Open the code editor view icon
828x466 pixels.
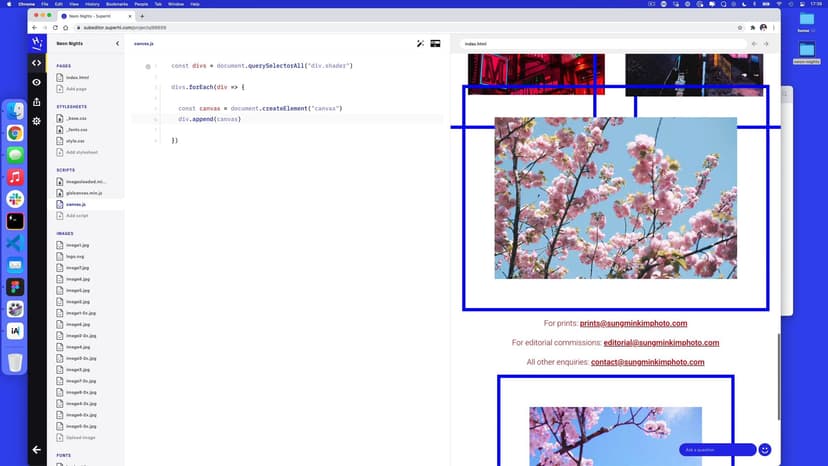click(x=37, y=63)
